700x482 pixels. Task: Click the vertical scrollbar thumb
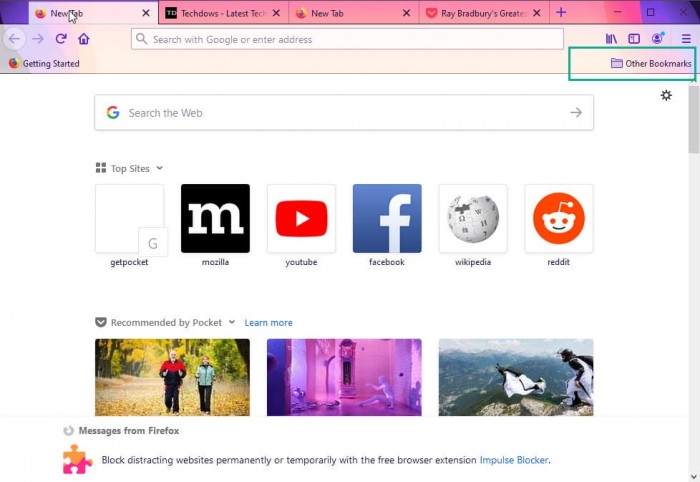pyautogui.click(x=694, y=120)
